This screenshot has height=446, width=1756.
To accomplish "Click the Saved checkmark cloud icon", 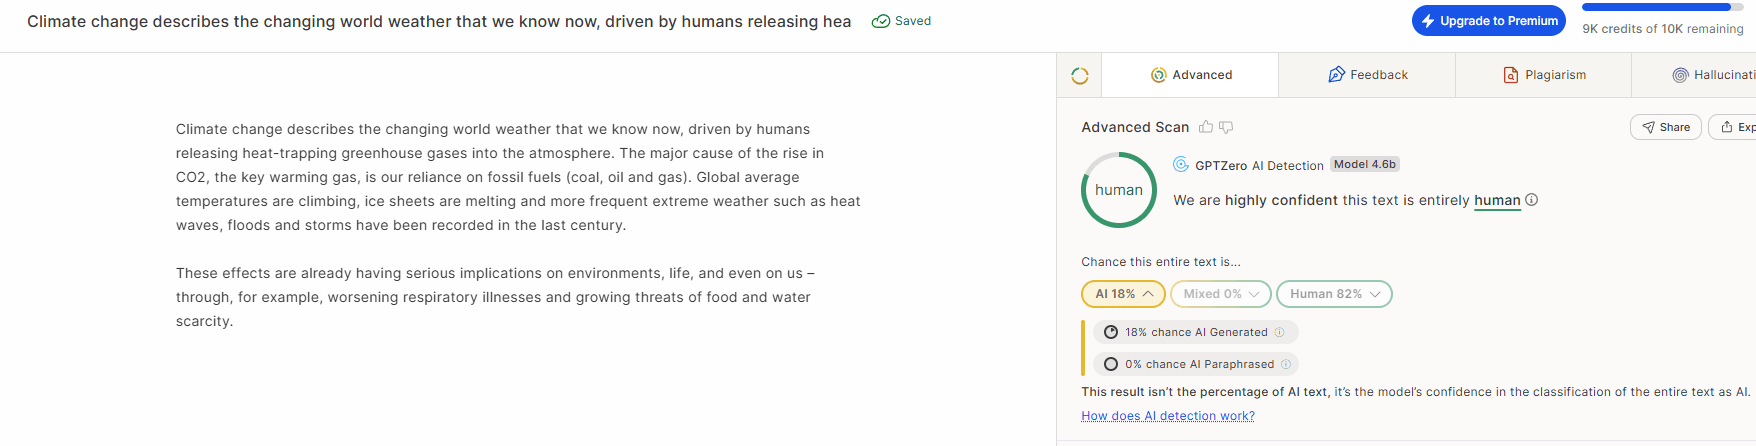I will tap(881, 21).
